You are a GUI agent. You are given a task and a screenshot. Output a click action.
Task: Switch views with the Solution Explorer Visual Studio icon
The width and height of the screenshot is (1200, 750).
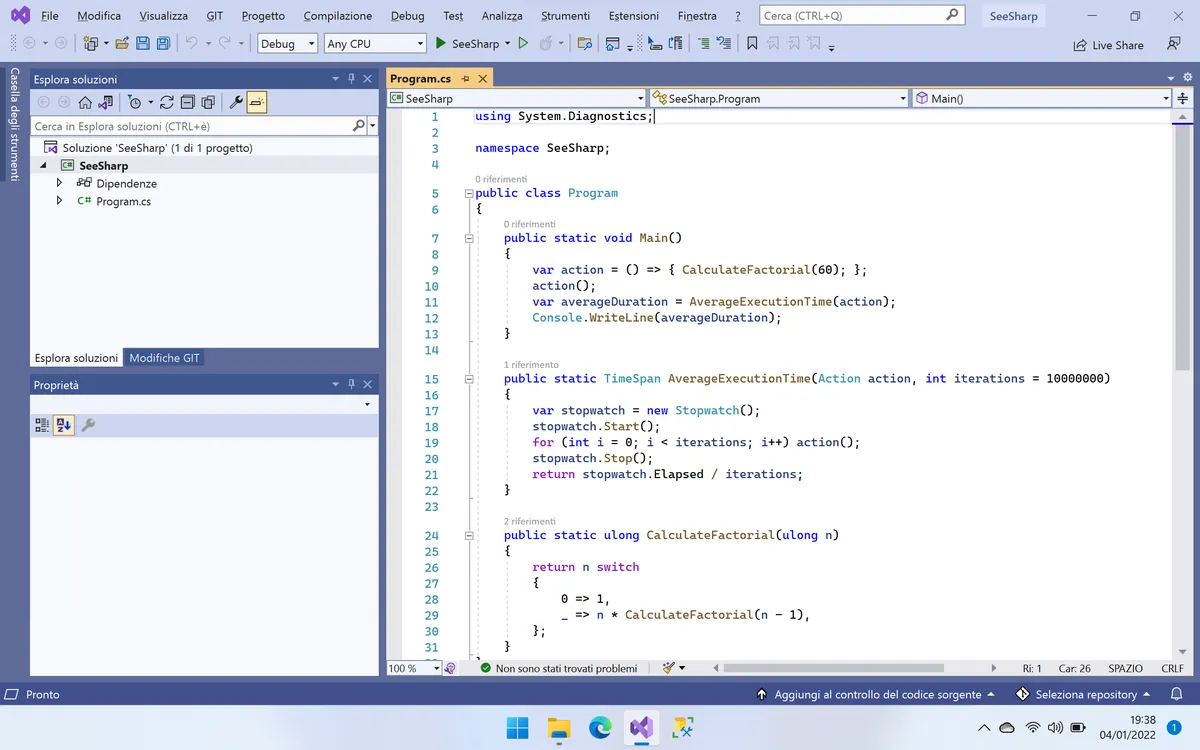pos(105,102)
